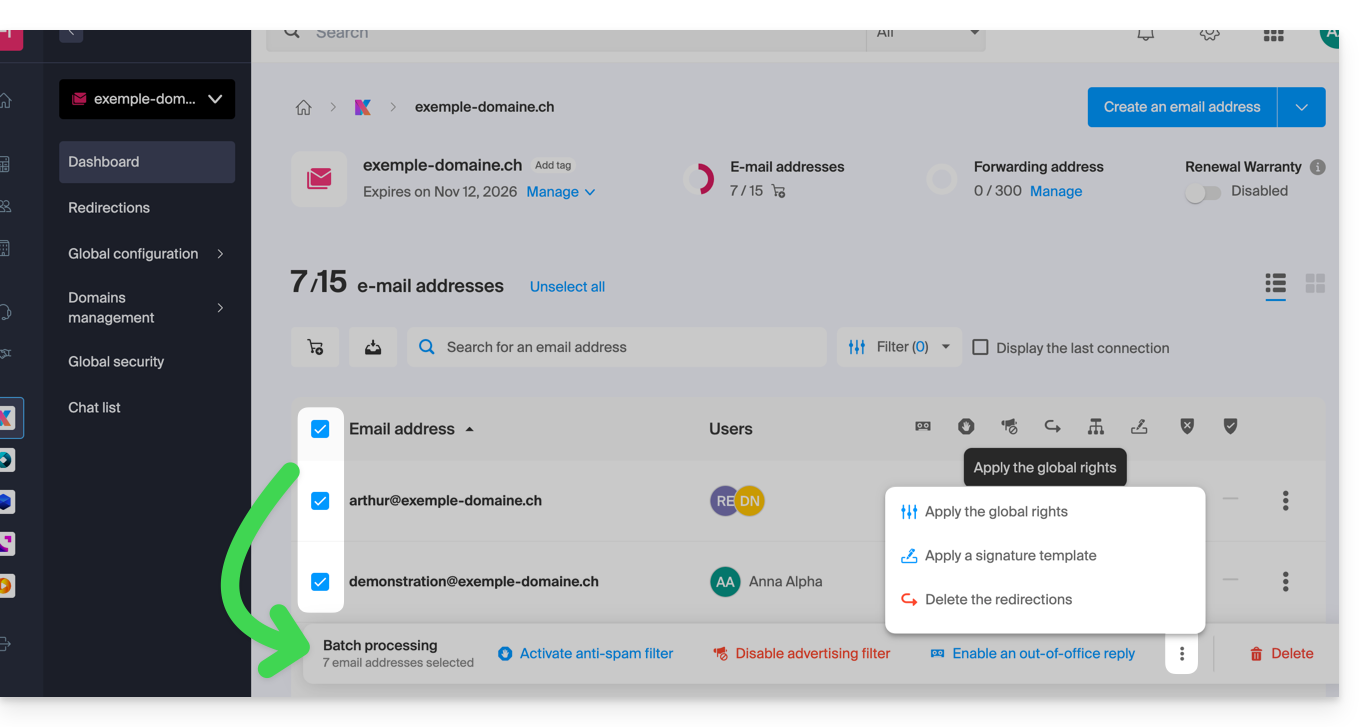This screenshot has width=1369, height=727.
Task: Click the signature column icon
Action: pos(1139,427)
